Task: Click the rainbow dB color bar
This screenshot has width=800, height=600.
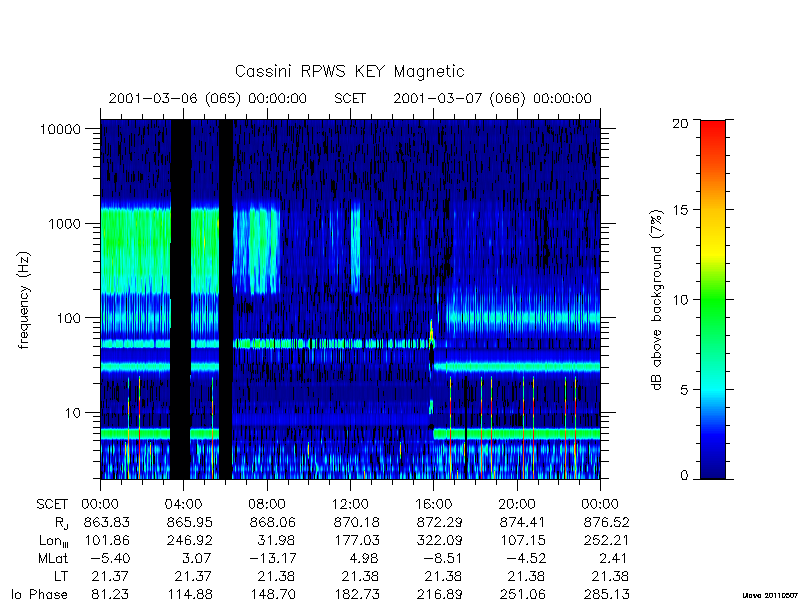Action: pyautogui.click(x=713, y=299)
